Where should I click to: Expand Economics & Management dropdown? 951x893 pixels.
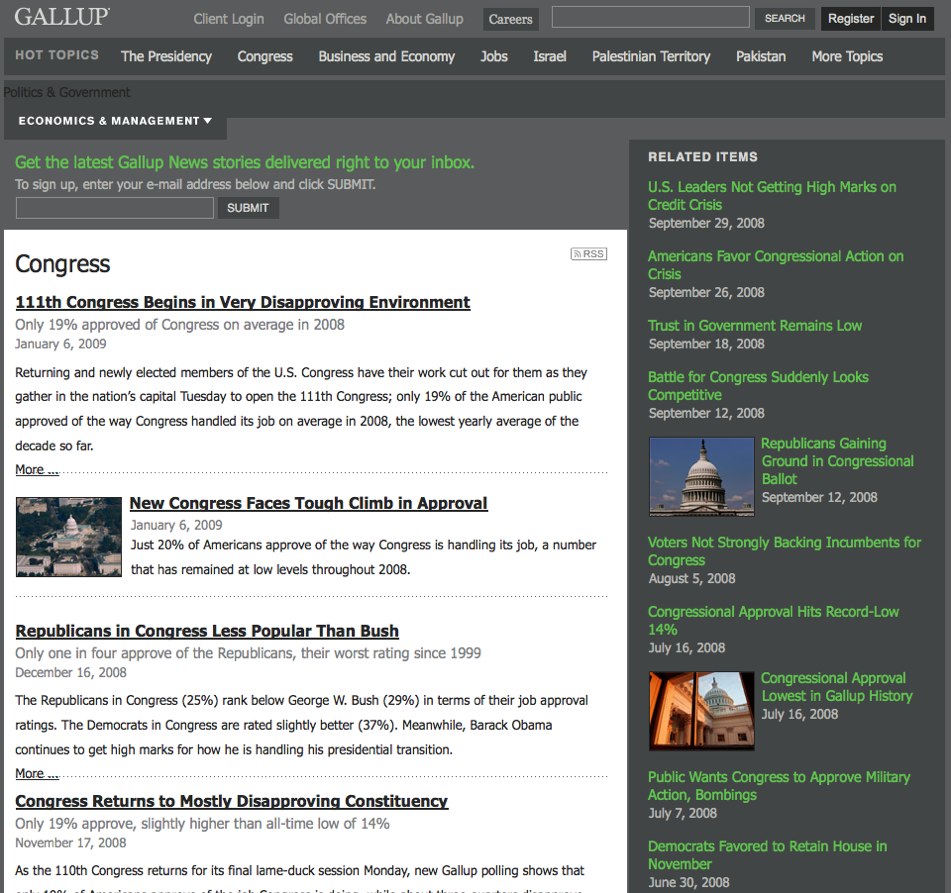115,121
